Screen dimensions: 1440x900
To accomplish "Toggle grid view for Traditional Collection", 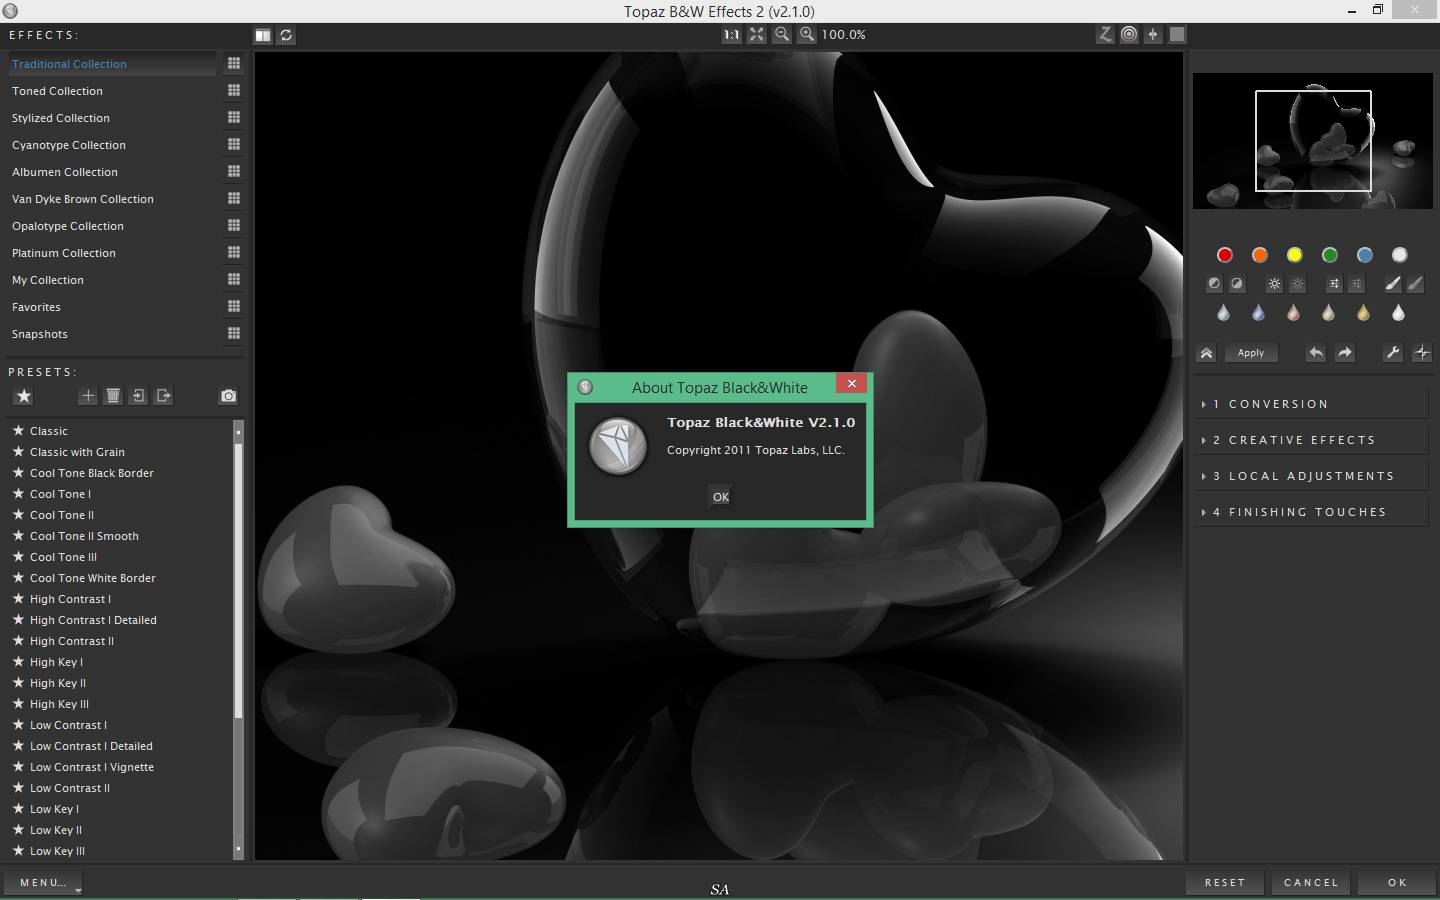I will point(233,63).
